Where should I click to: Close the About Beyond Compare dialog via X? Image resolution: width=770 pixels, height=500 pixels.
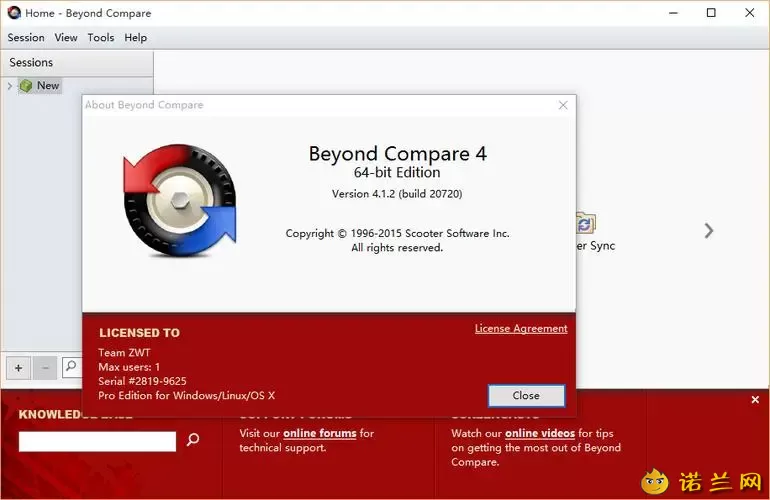click(x=563, y=105)
